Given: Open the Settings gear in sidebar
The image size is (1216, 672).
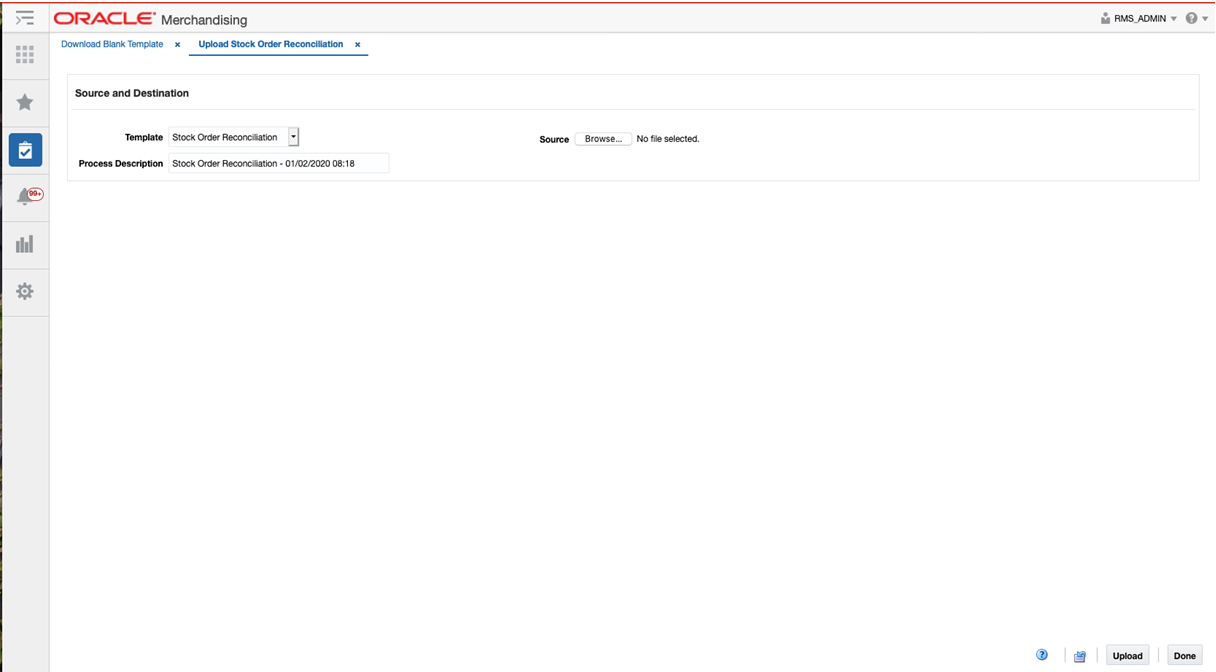Looking at the screenshot, I should pos(25,291).
